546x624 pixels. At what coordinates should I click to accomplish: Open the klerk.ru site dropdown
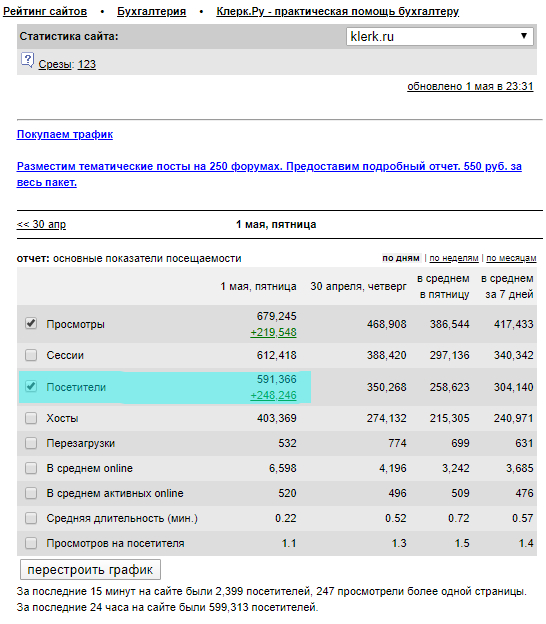(x=440, y=37)
